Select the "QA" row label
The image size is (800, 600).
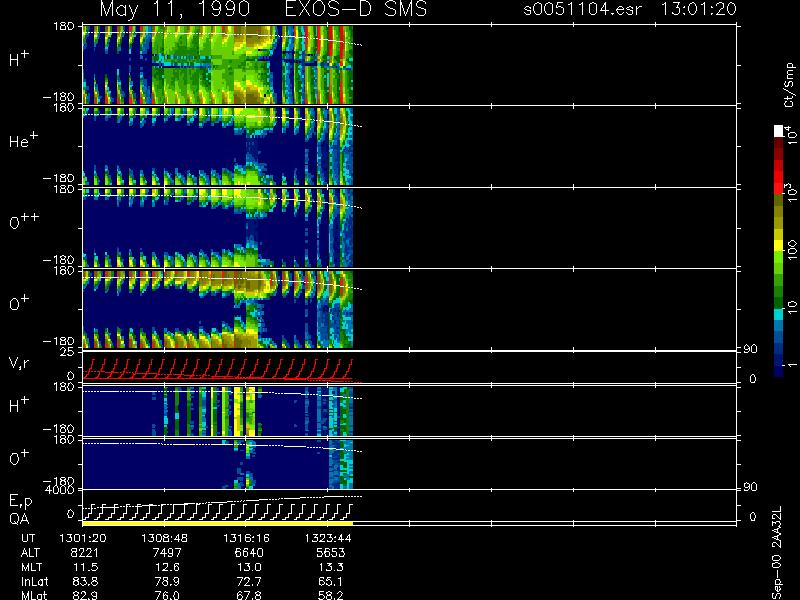[19, 519]
